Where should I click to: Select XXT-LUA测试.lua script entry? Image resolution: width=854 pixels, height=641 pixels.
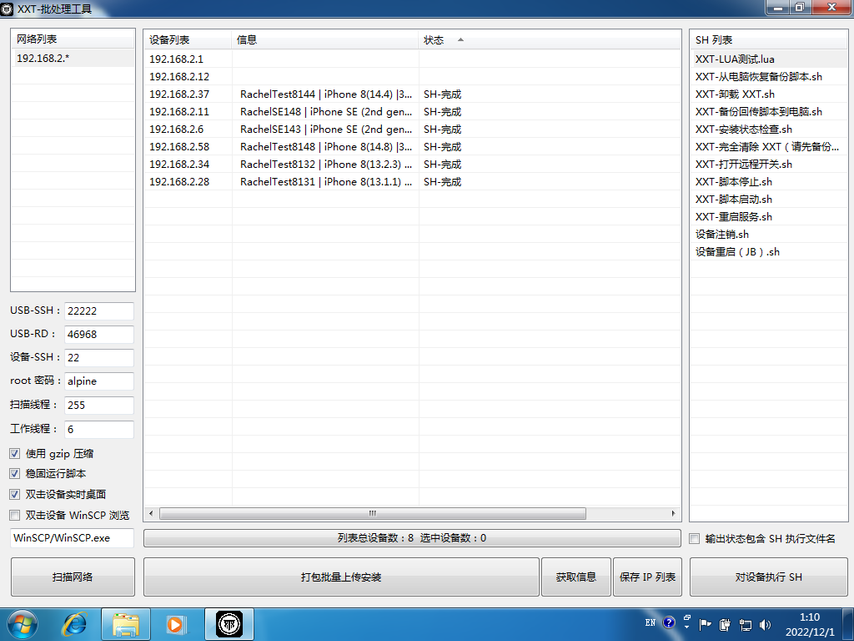[x=735, y=59]
